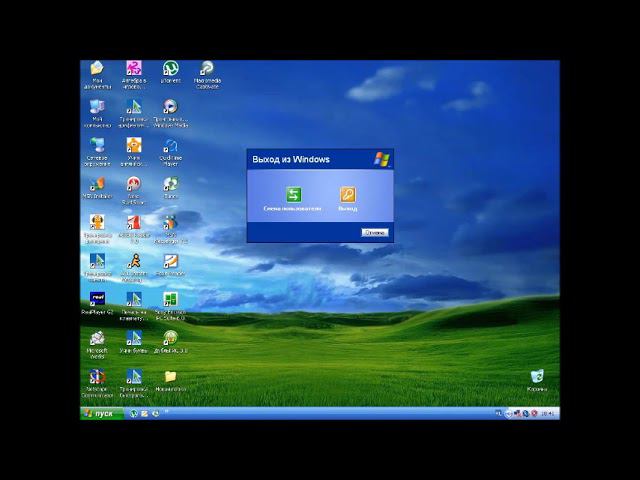This screenshot has width=640, height=480.
Task: Select the RealPlayer G2 desktop icon
Action: pyautogui.click(x=97, y=300)
